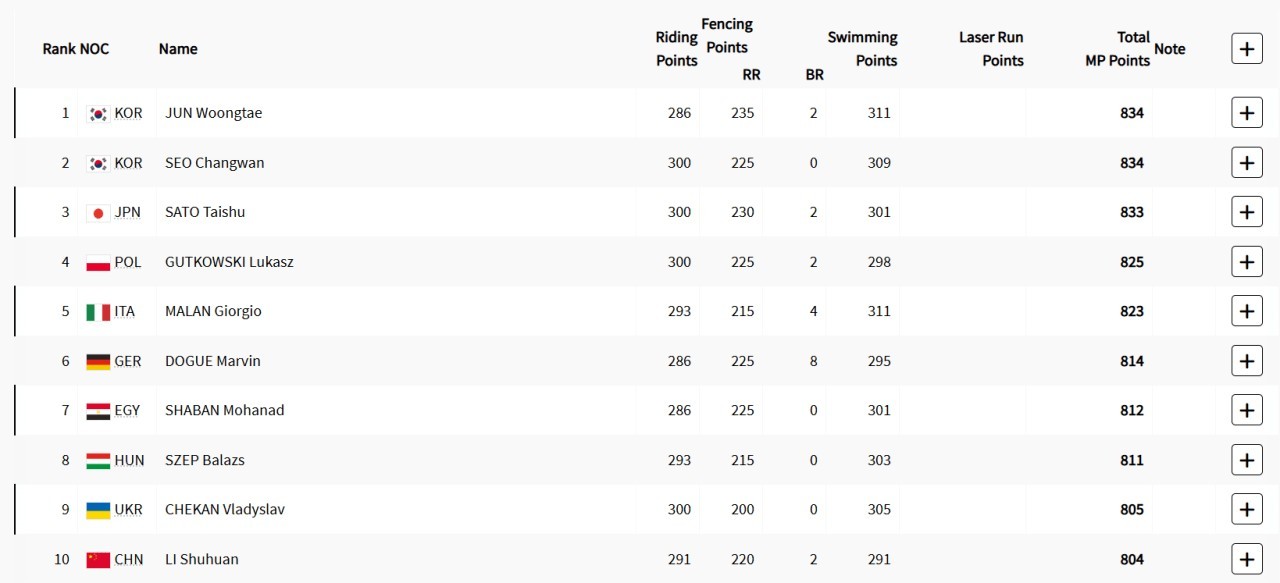Image resolution: width=1280 pixels, height=583 pixels.
Task: Show MALAN Giorgio's detailed results
Action: pyautogui.click(x=1246, y=311)
